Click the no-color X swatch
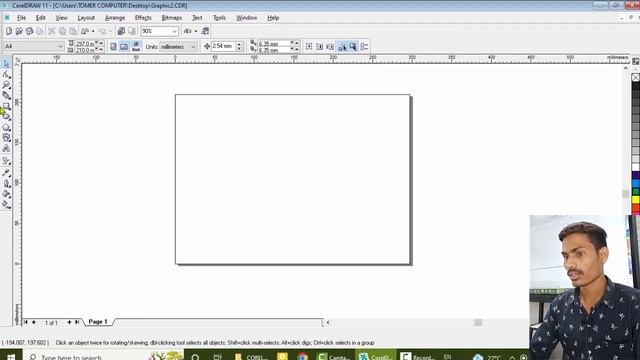This screenshot has width=640, height=360. point(636,77)
